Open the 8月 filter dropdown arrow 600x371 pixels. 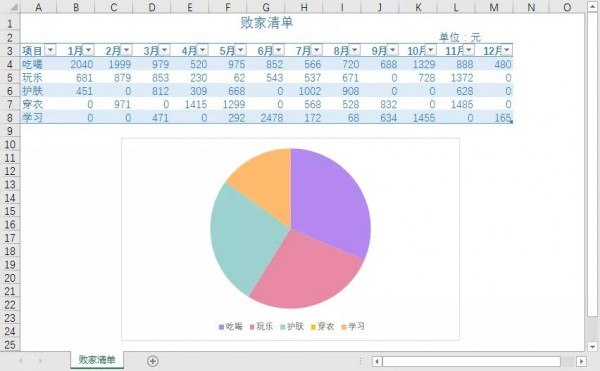[x=354, y=50]
